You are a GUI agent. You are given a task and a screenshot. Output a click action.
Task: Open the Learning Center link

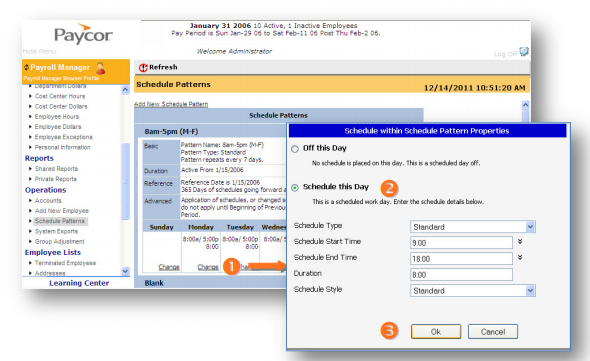click(79, 283)
